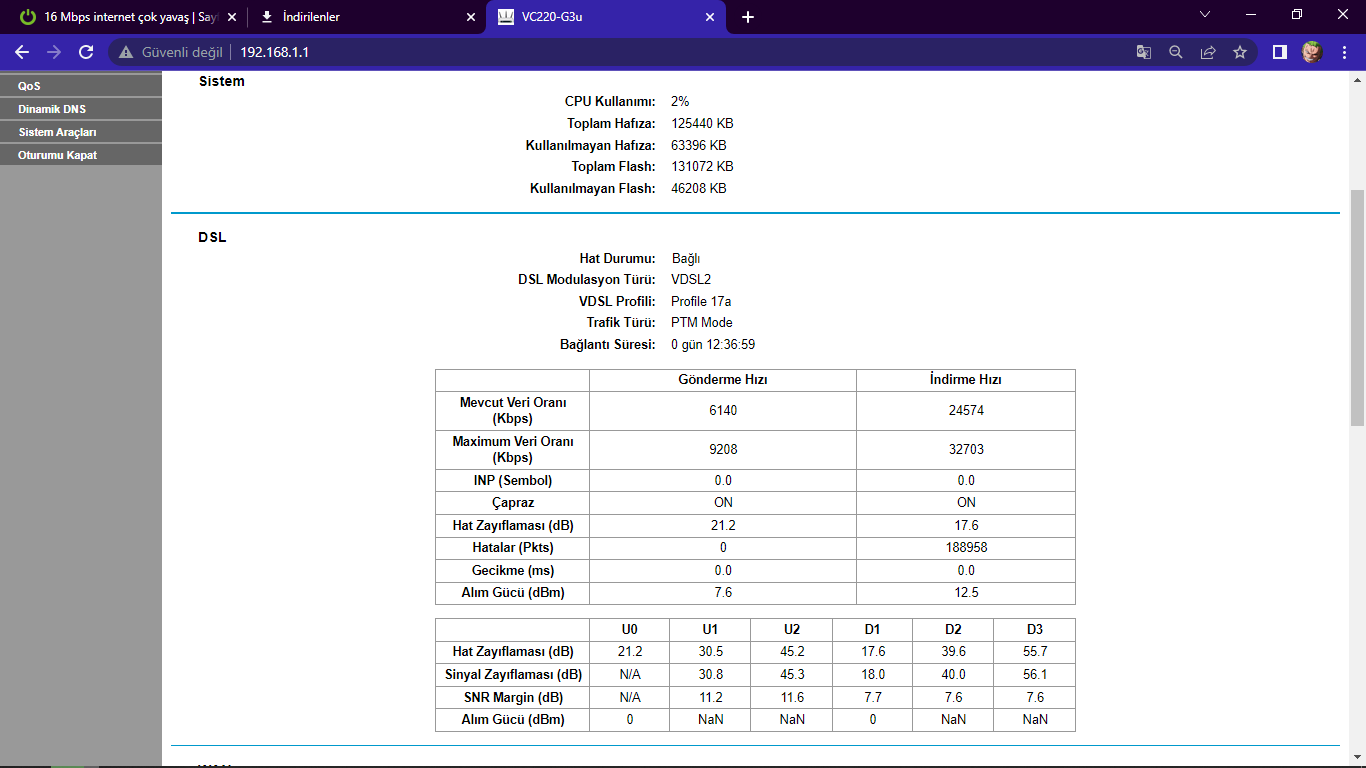Open Sistem Araçları menu item
Viewport: 1366px width, 768px height.
pyautogui.click(x=81, y=132)
